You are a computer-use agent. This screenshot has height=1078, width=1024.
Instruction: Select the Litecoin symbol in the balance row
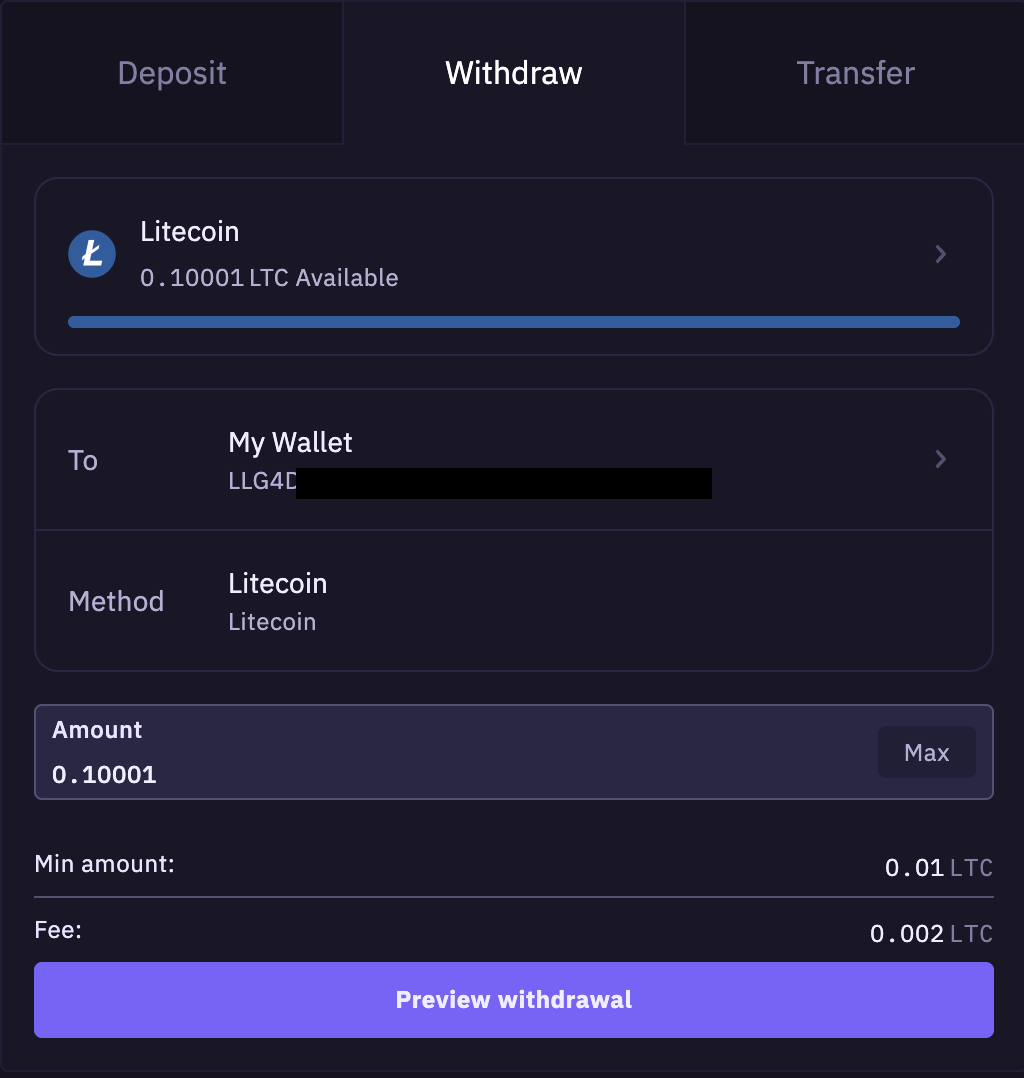click(x=91, y=253)
